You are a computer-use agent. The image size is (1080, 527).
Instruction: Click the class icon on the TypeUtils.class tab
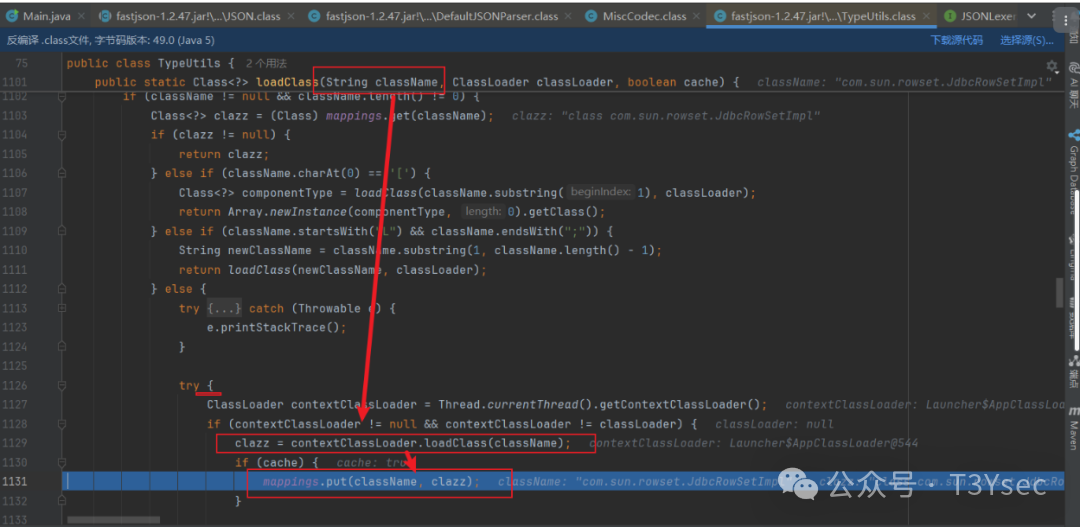(x=720, y=15)
